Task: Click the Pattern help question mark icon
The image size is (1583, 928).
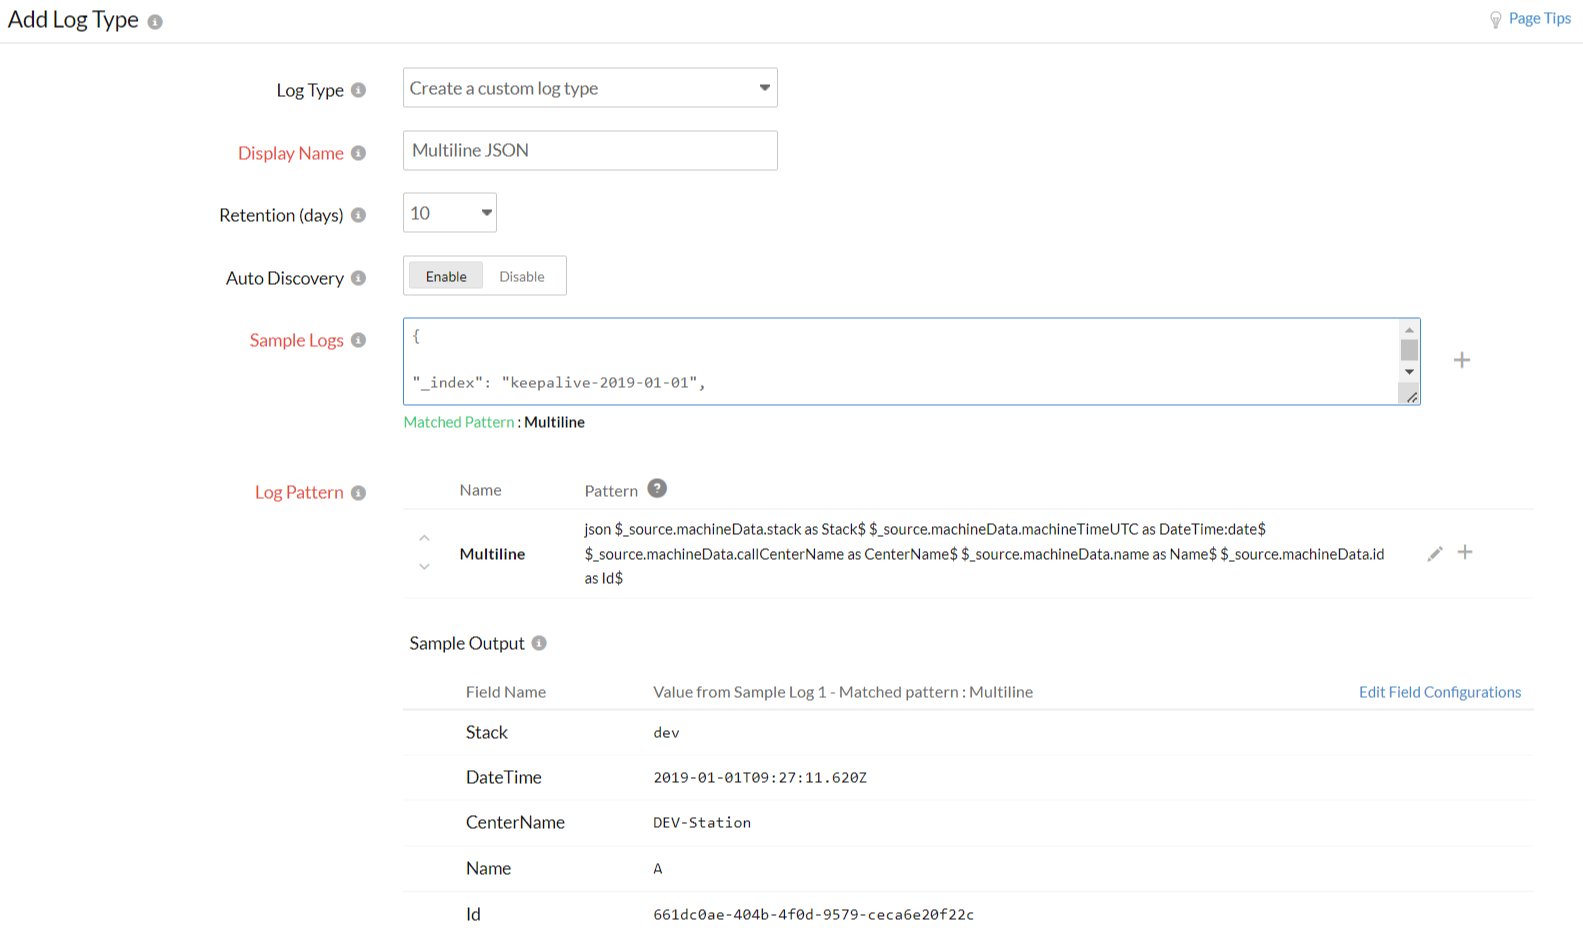Action: (x=656, y=489)
